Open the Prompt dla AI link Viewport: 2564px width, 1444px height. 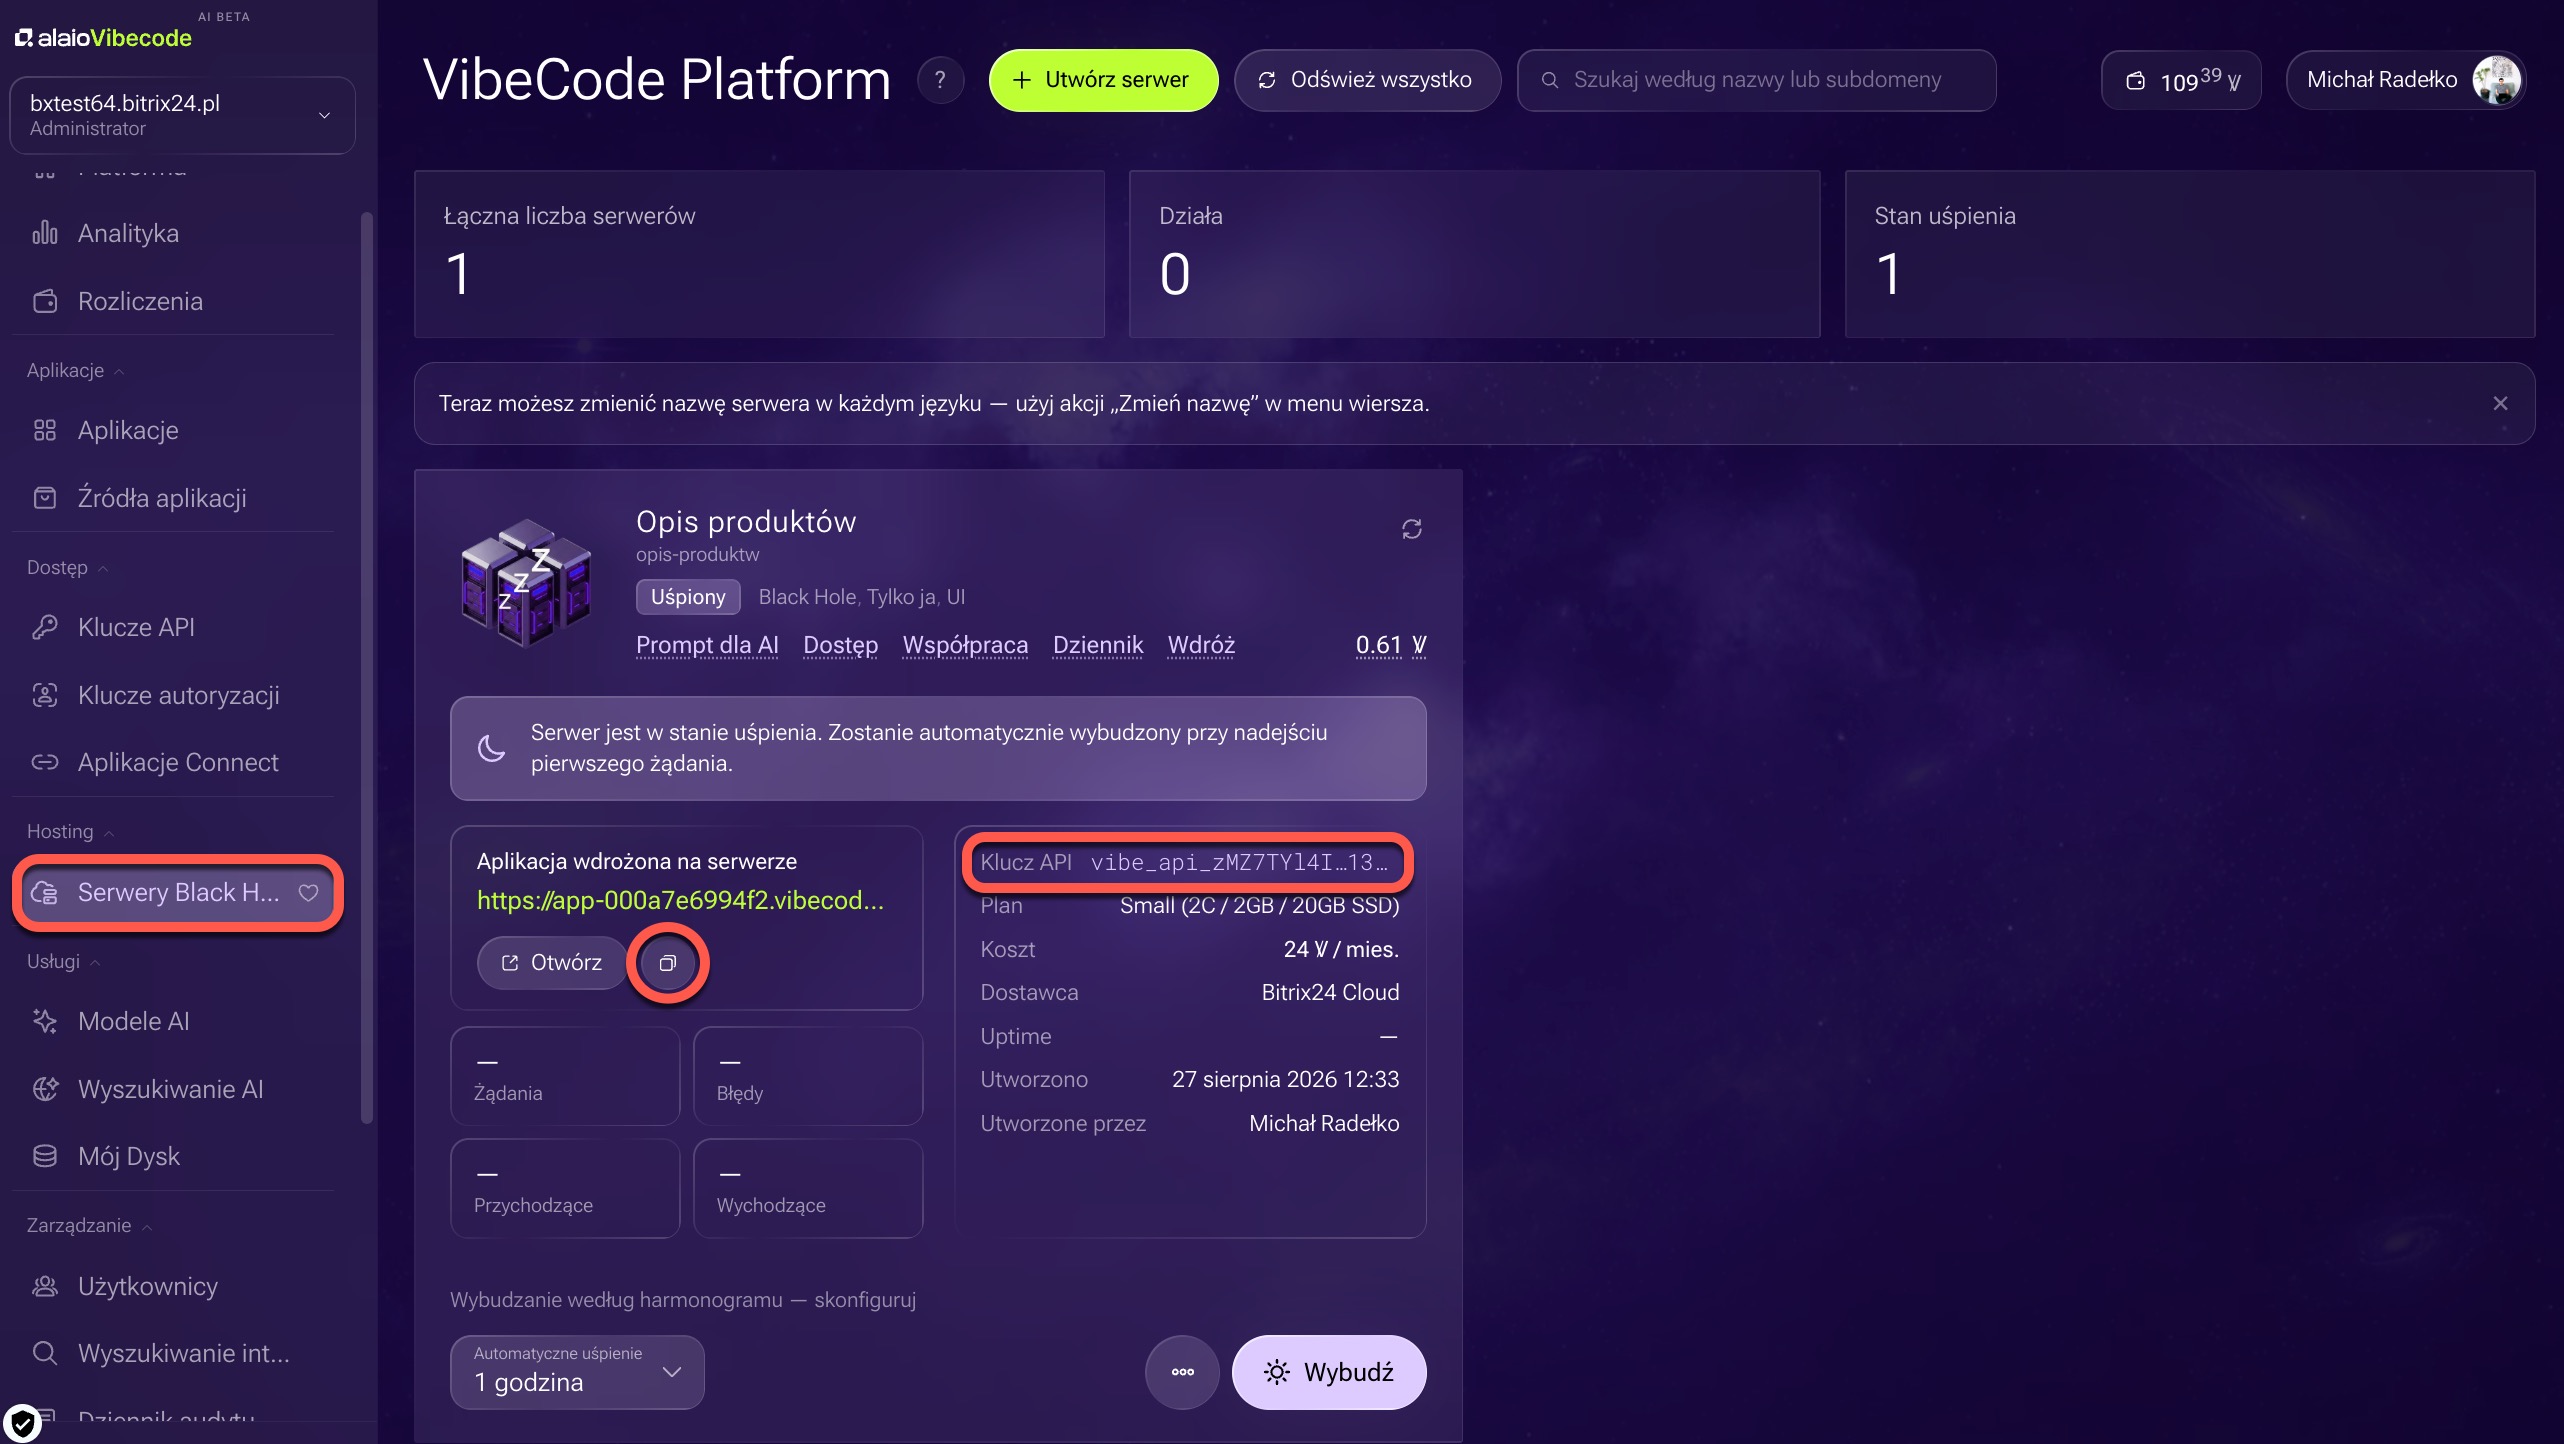(x=707, y=645)
